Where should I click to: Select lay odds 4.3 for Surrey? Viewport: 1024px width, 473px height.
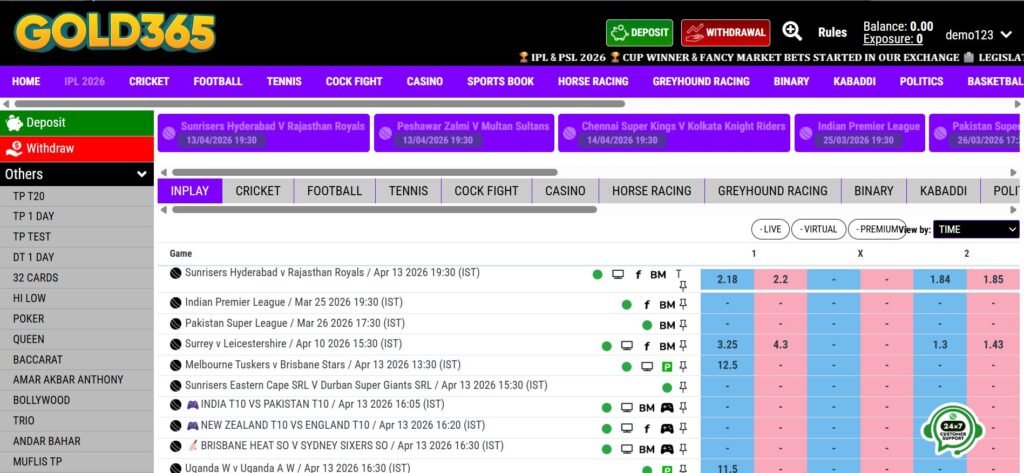780,345
